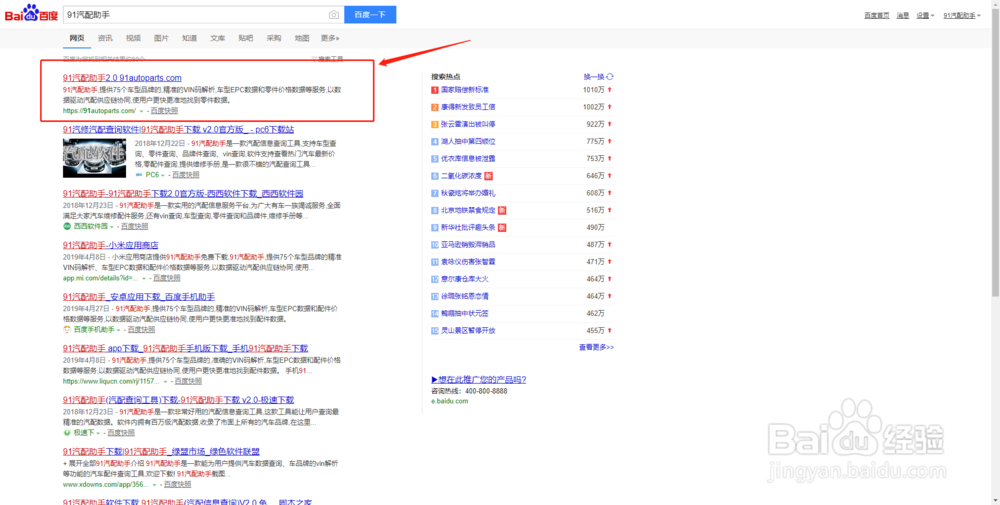Image resolution: width=1000 pixels, height=505 pixels.
Task: Open 百度快照 for the 91autoparts.com result
Action: [x=165, y=111]
